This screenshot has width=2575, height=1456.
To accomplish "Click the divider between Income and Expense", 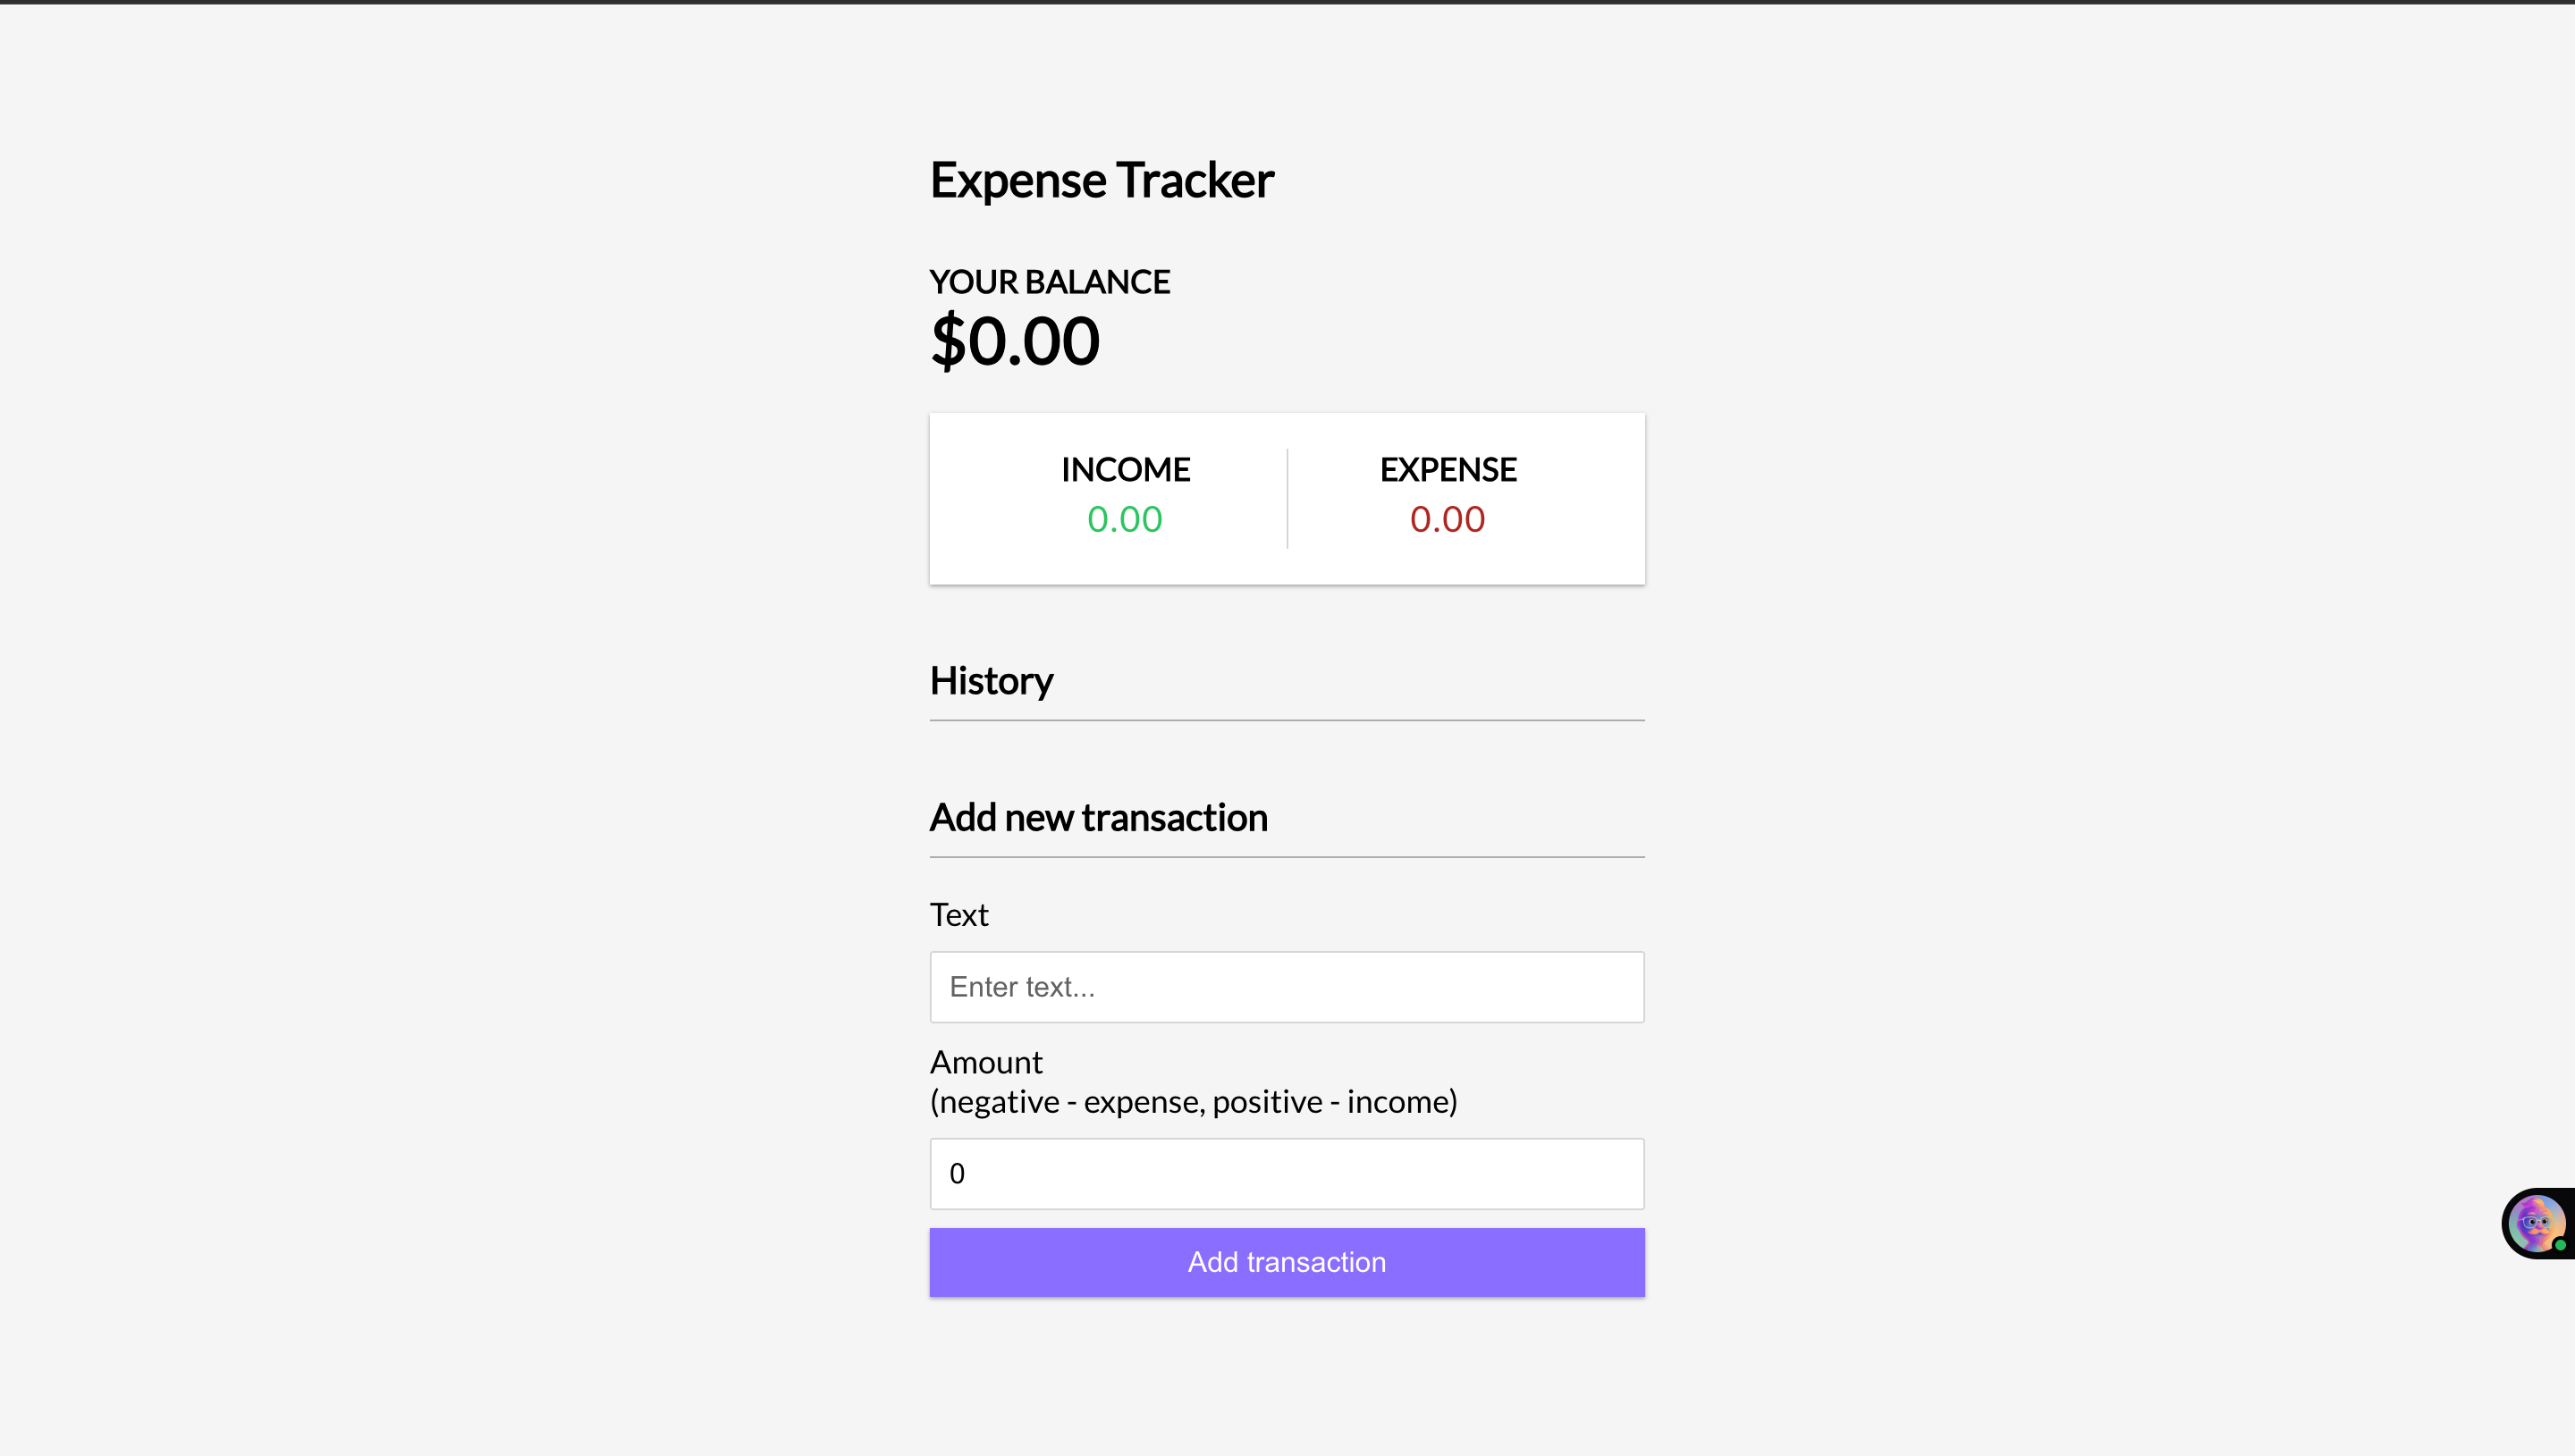I will [x=1287, y=499].
